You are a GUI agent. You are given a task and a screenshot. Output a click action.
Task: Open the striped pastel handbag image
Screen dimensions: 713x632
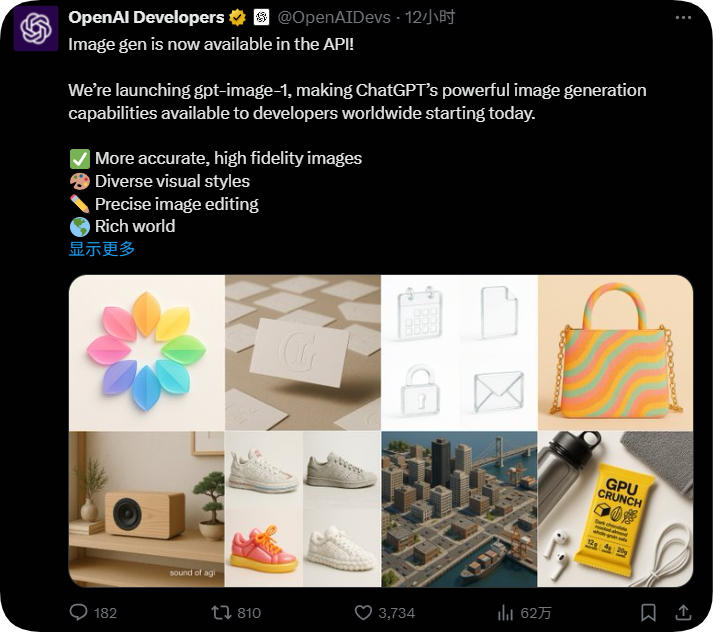(x=615, y=352)
